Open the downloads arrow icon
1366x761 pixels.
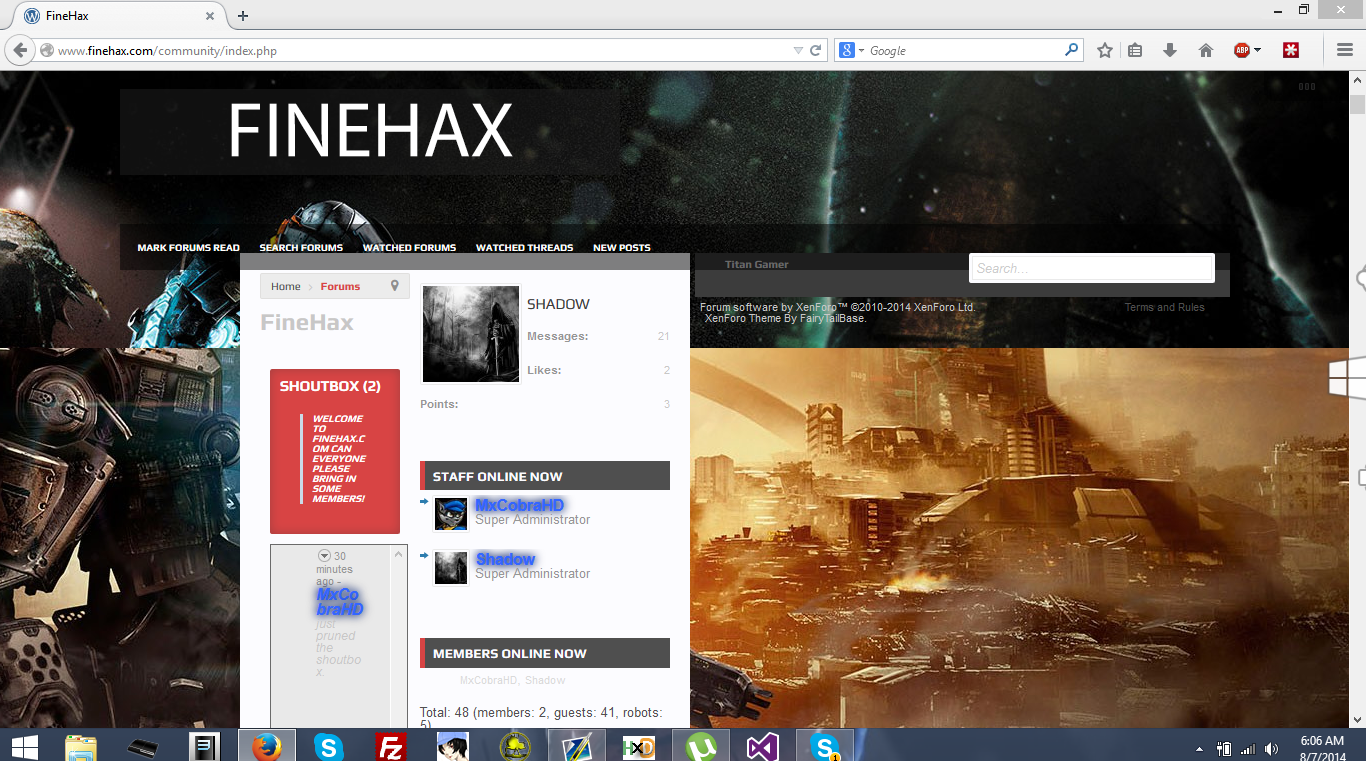click(x=1169, y=50)
